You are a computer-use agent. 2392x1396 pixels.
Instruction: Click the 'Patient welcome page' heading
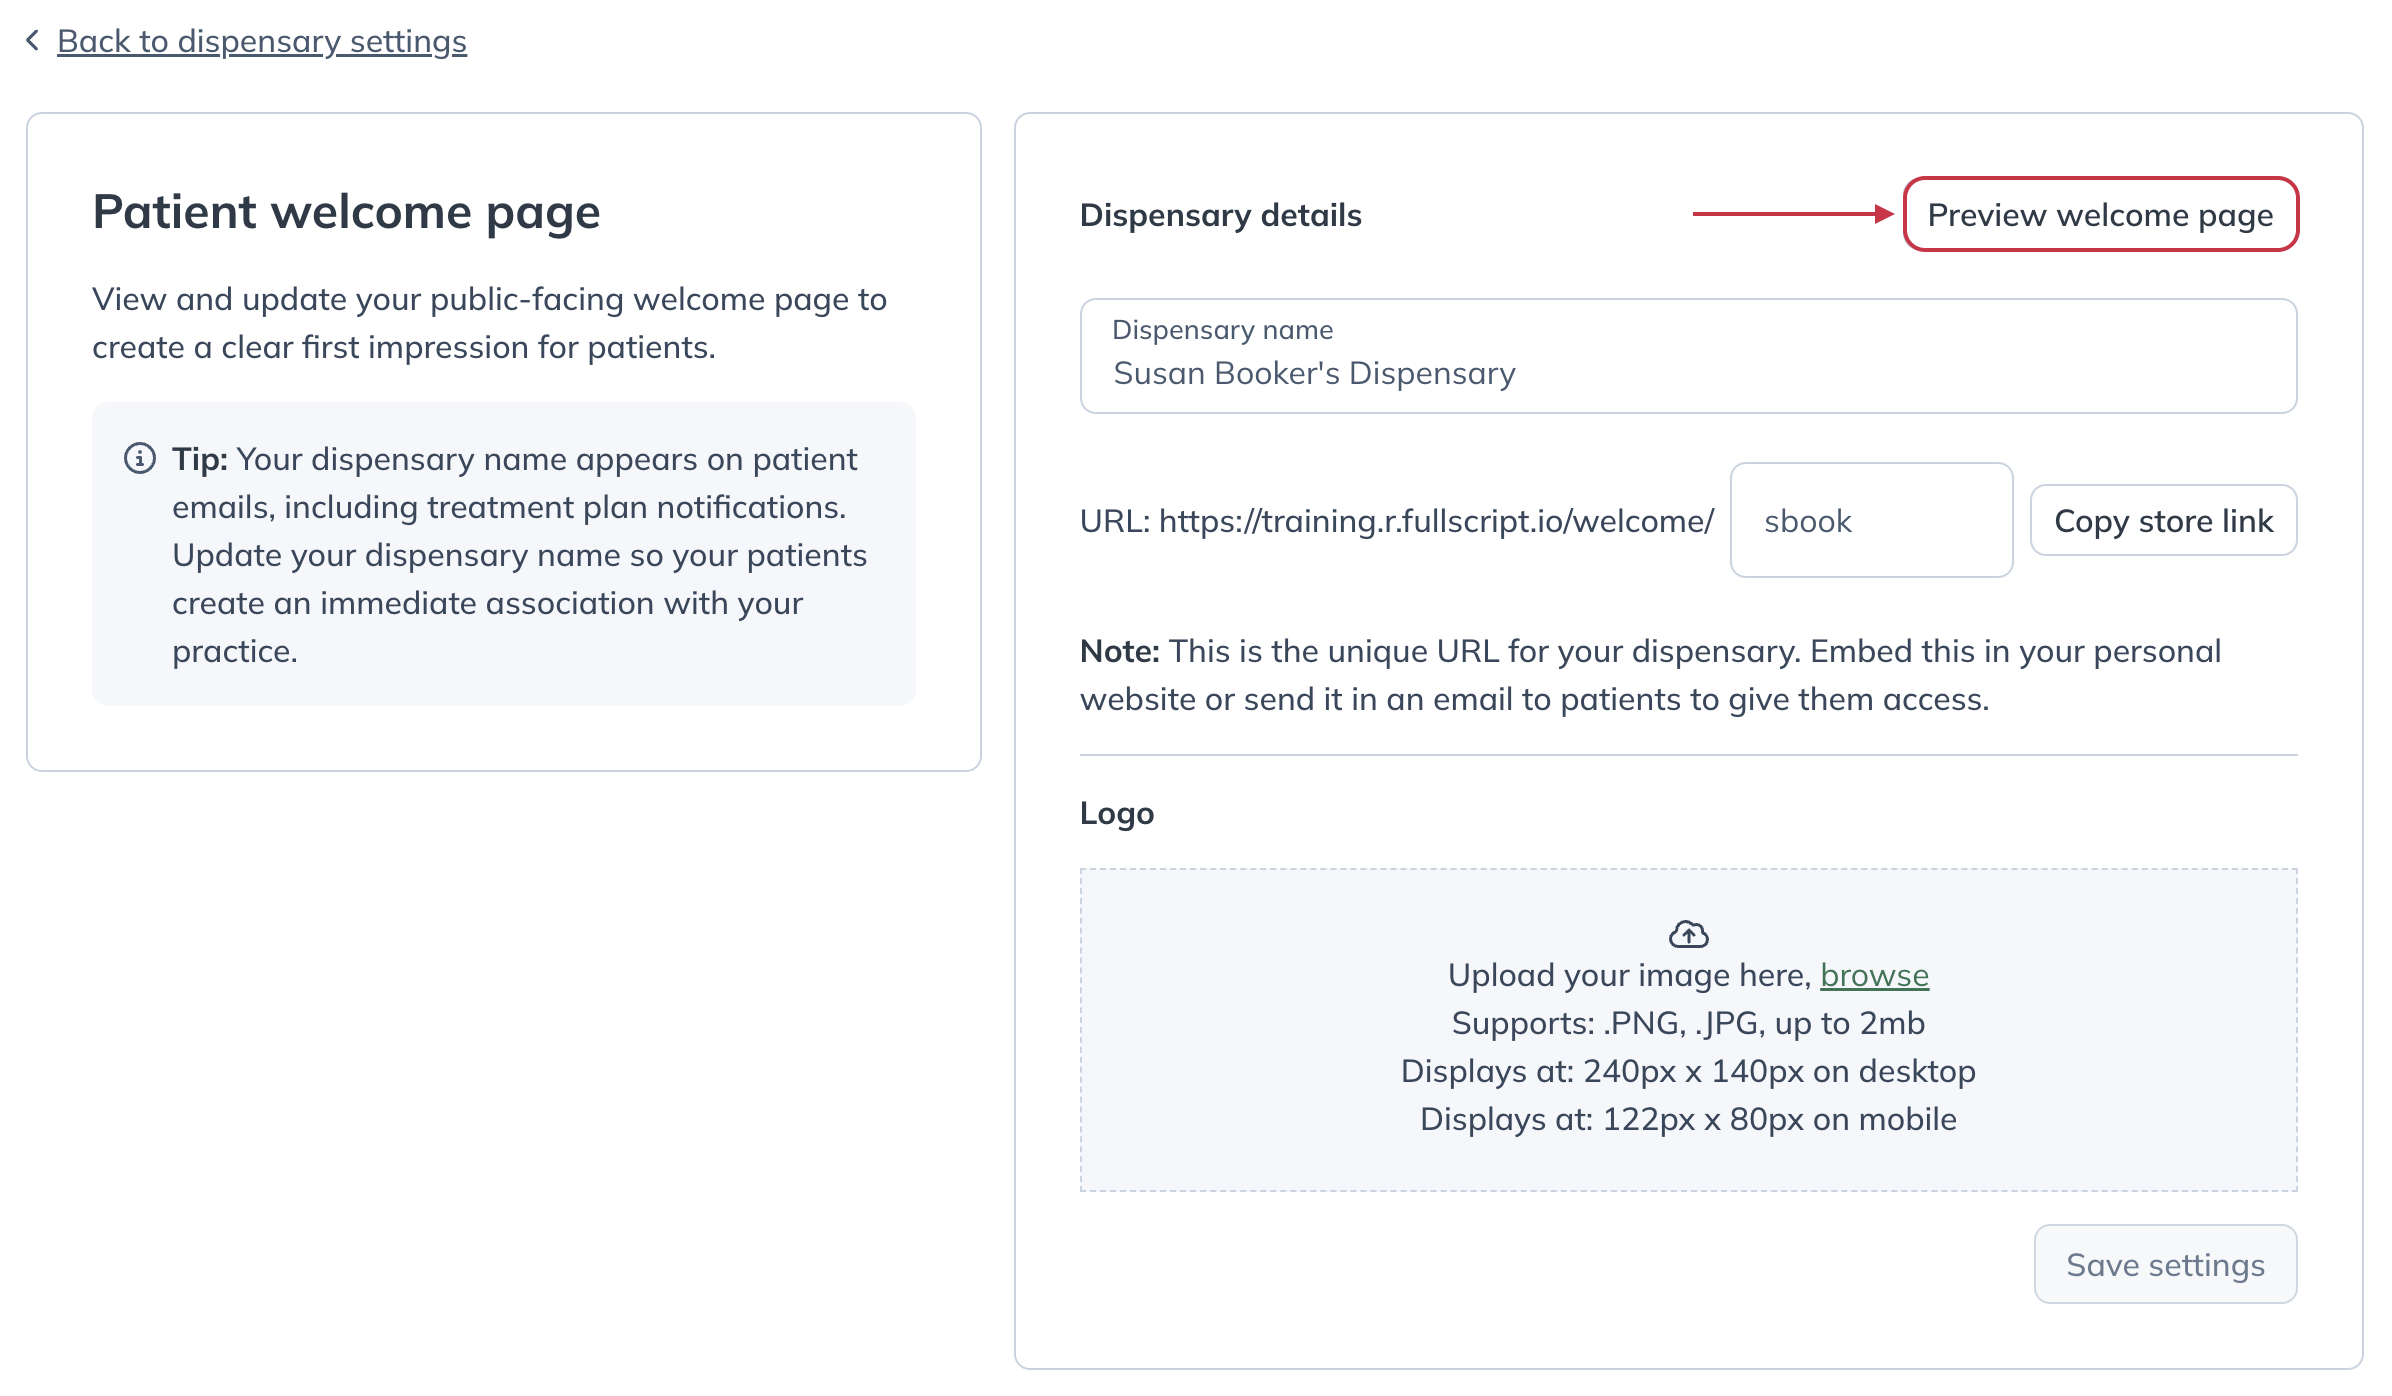(346, 212)
